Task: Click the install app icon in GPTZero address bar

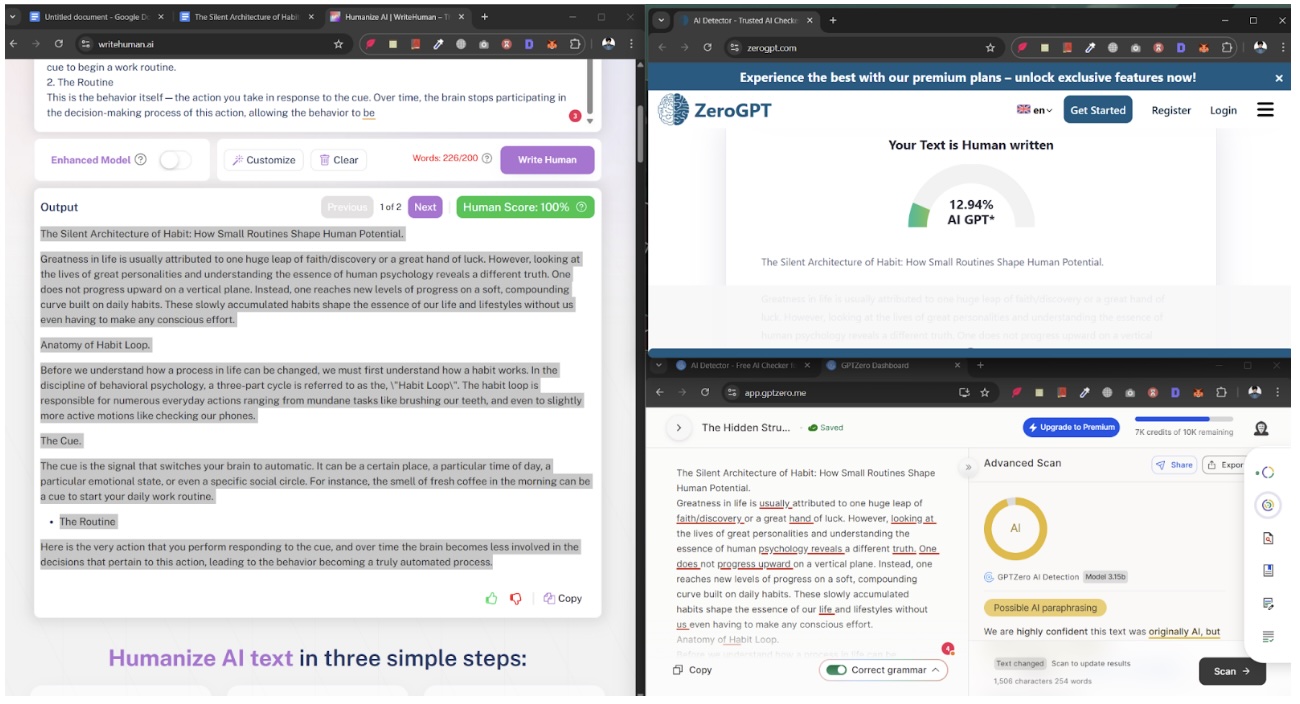Action: coord(964,393)
